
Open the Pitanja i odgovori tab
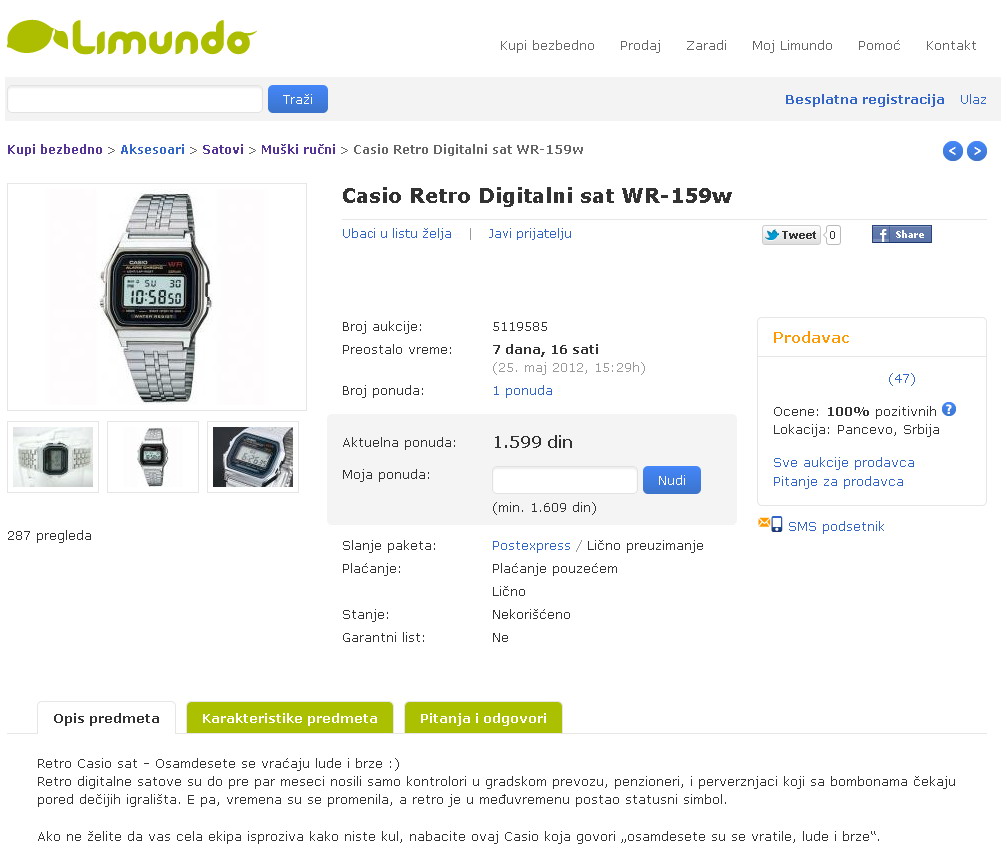[x=483, y=717]
